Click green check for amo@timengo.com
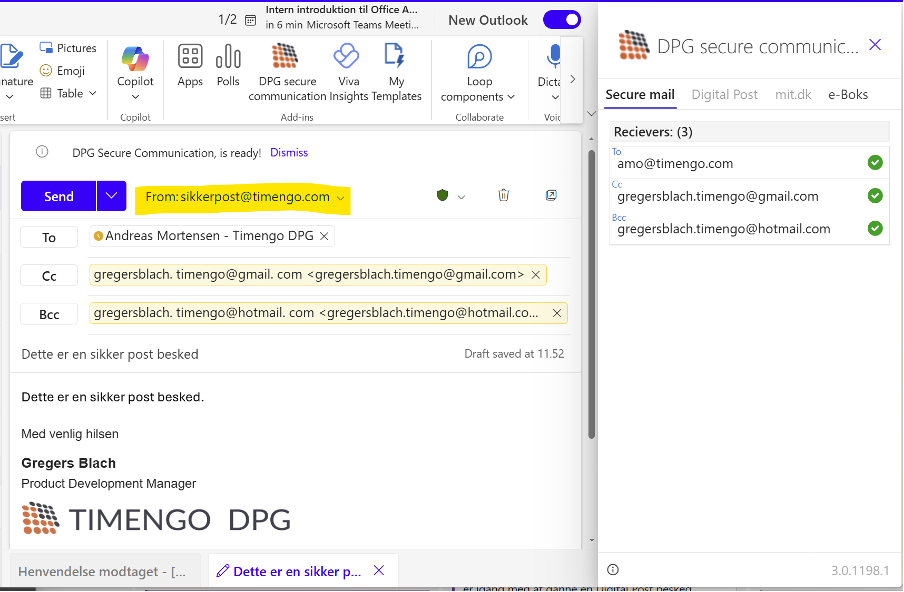Image resolution: width=904 pixels, height=592 pixels. tap(875, 163)
